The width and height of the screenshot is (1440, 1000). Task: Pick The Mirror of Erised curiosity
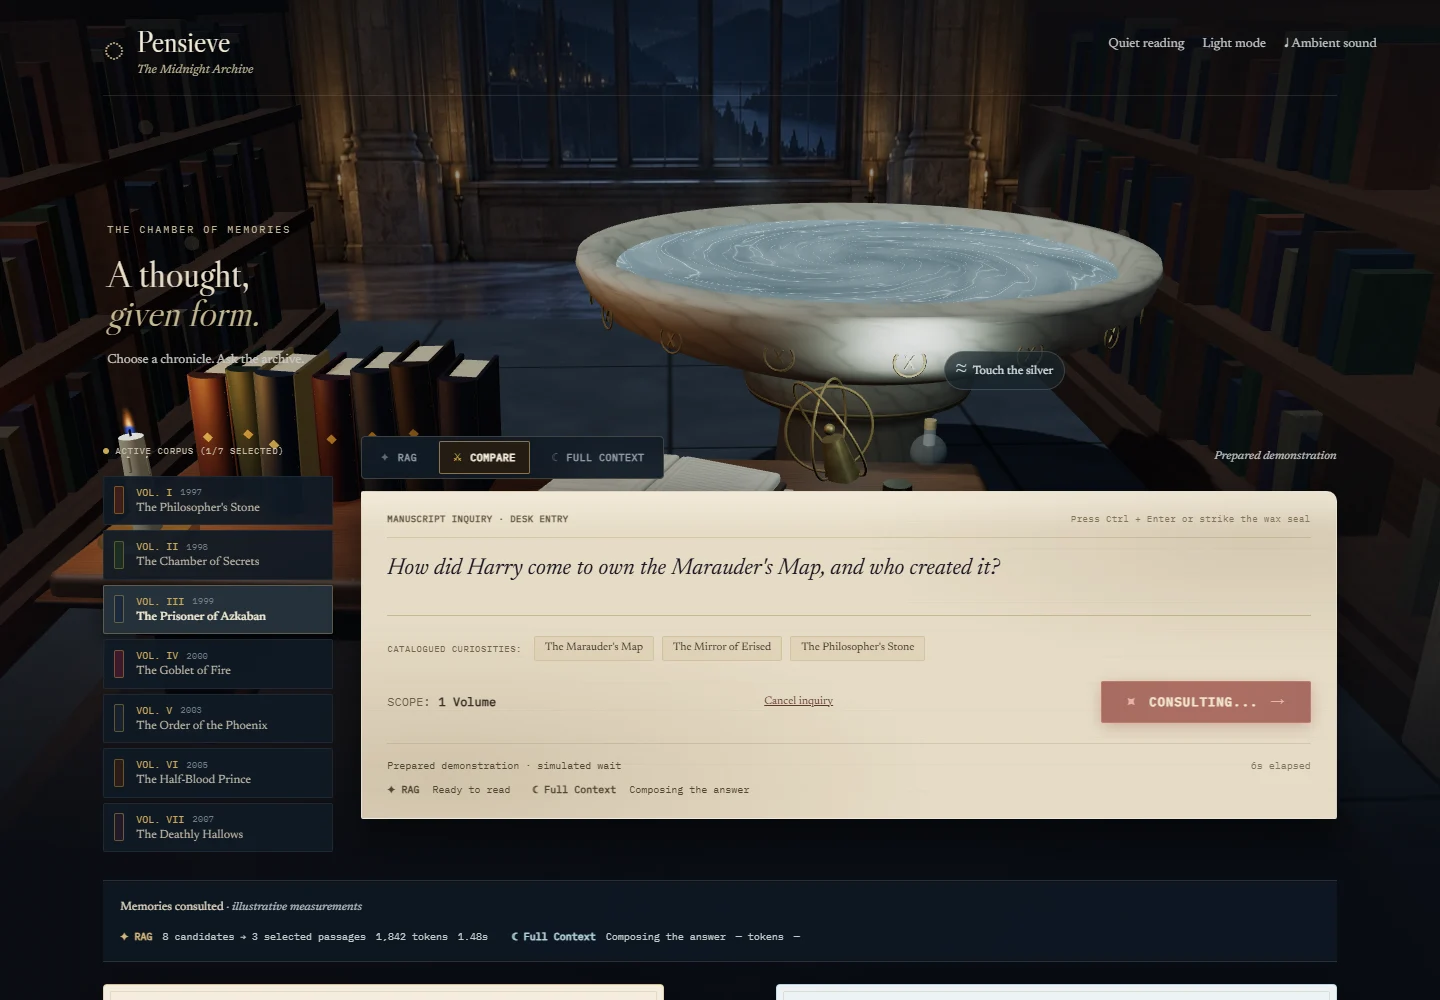pyautogui.click(x=722, y=647)
